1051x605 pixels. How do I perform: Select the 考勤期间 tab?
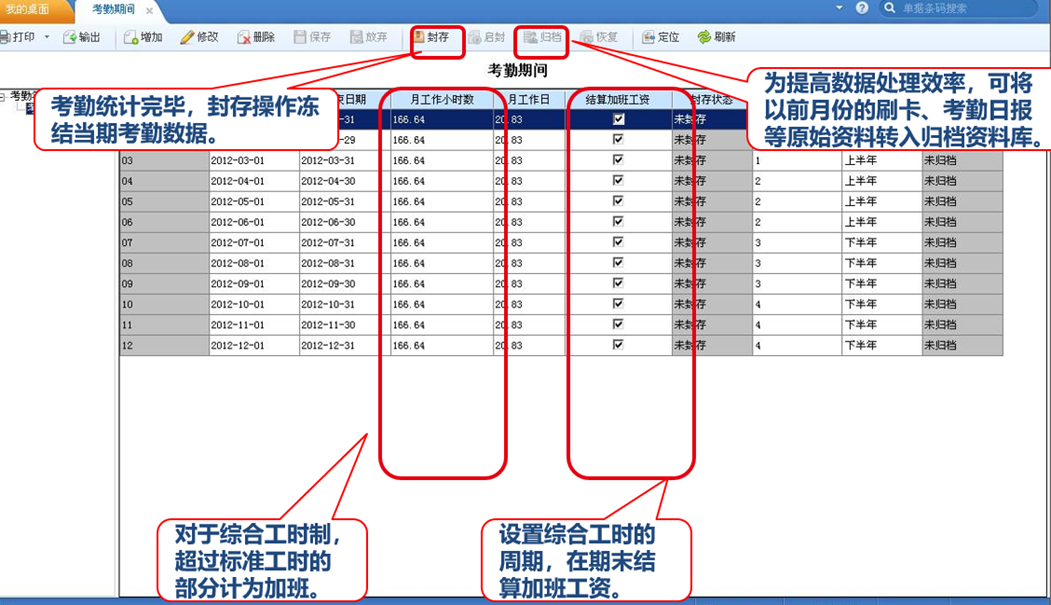click(x=113, y=9)
